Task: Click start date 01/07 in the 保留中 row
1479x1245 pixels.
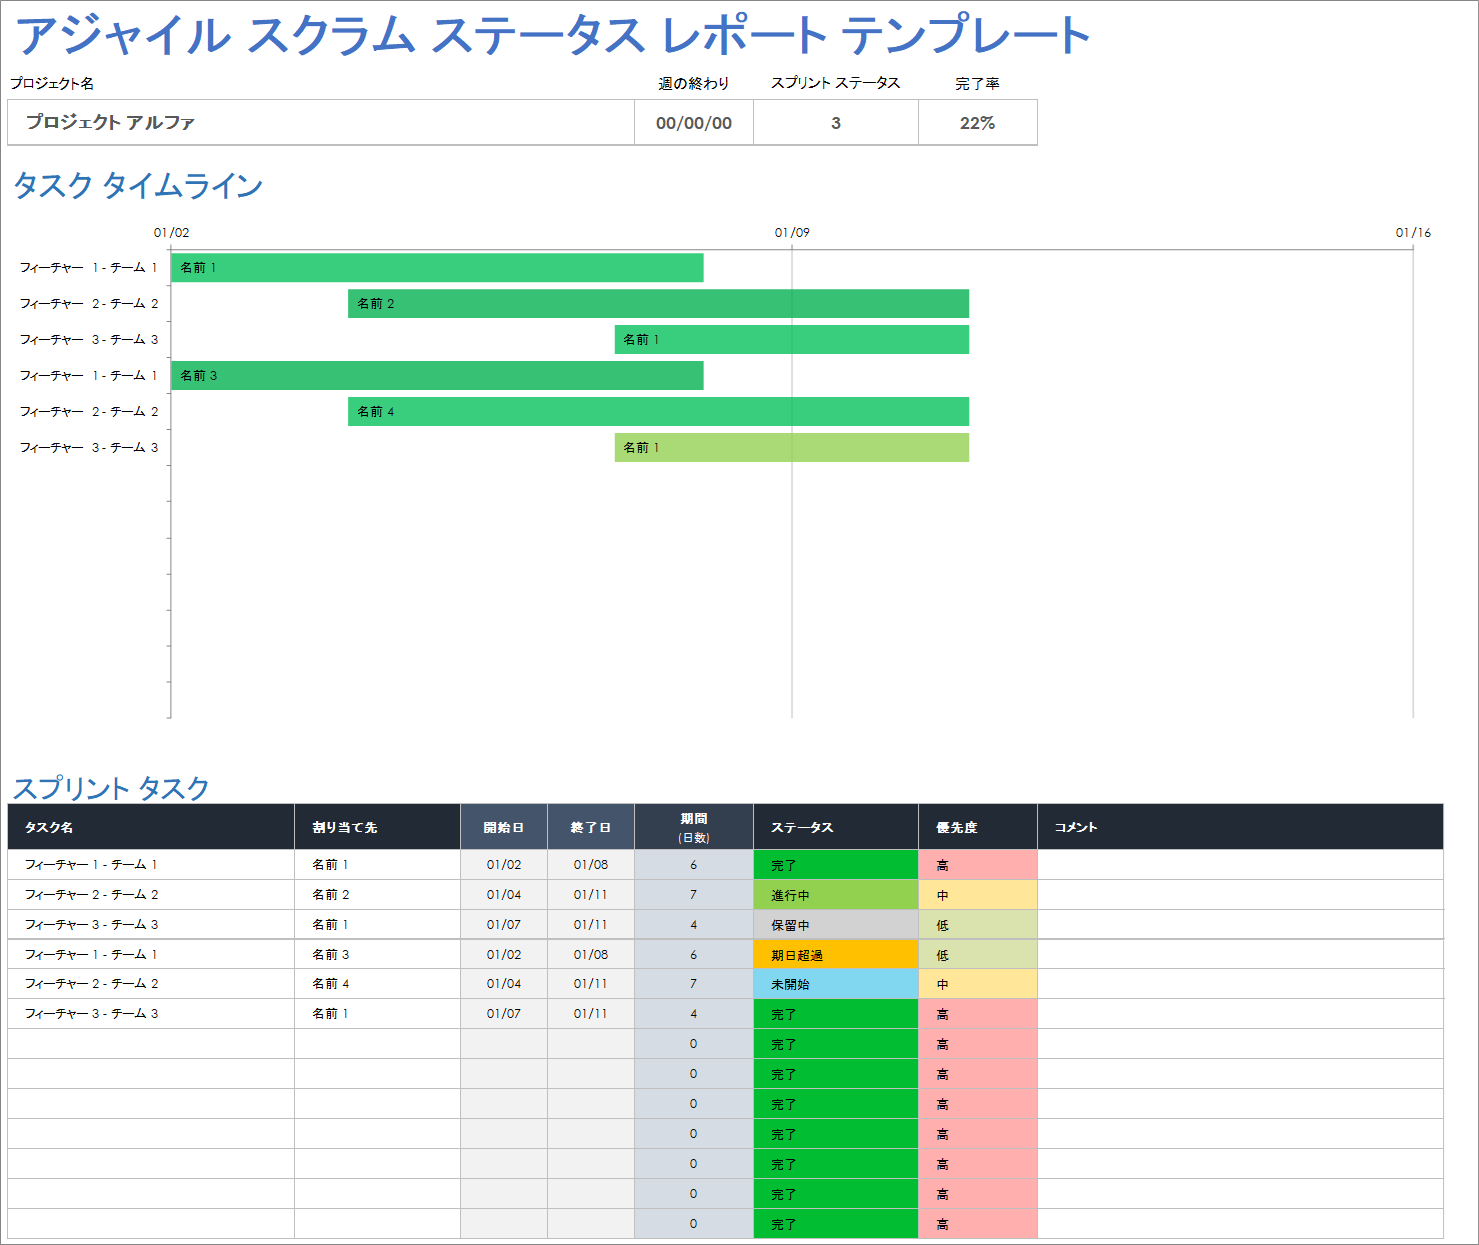Action: point(504,925)
